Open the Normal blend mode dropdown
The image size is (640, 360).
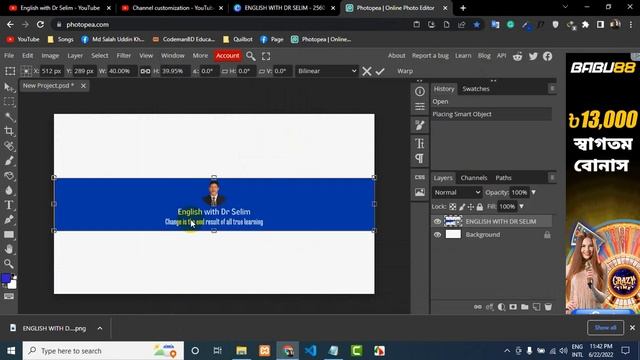(457, 192)
